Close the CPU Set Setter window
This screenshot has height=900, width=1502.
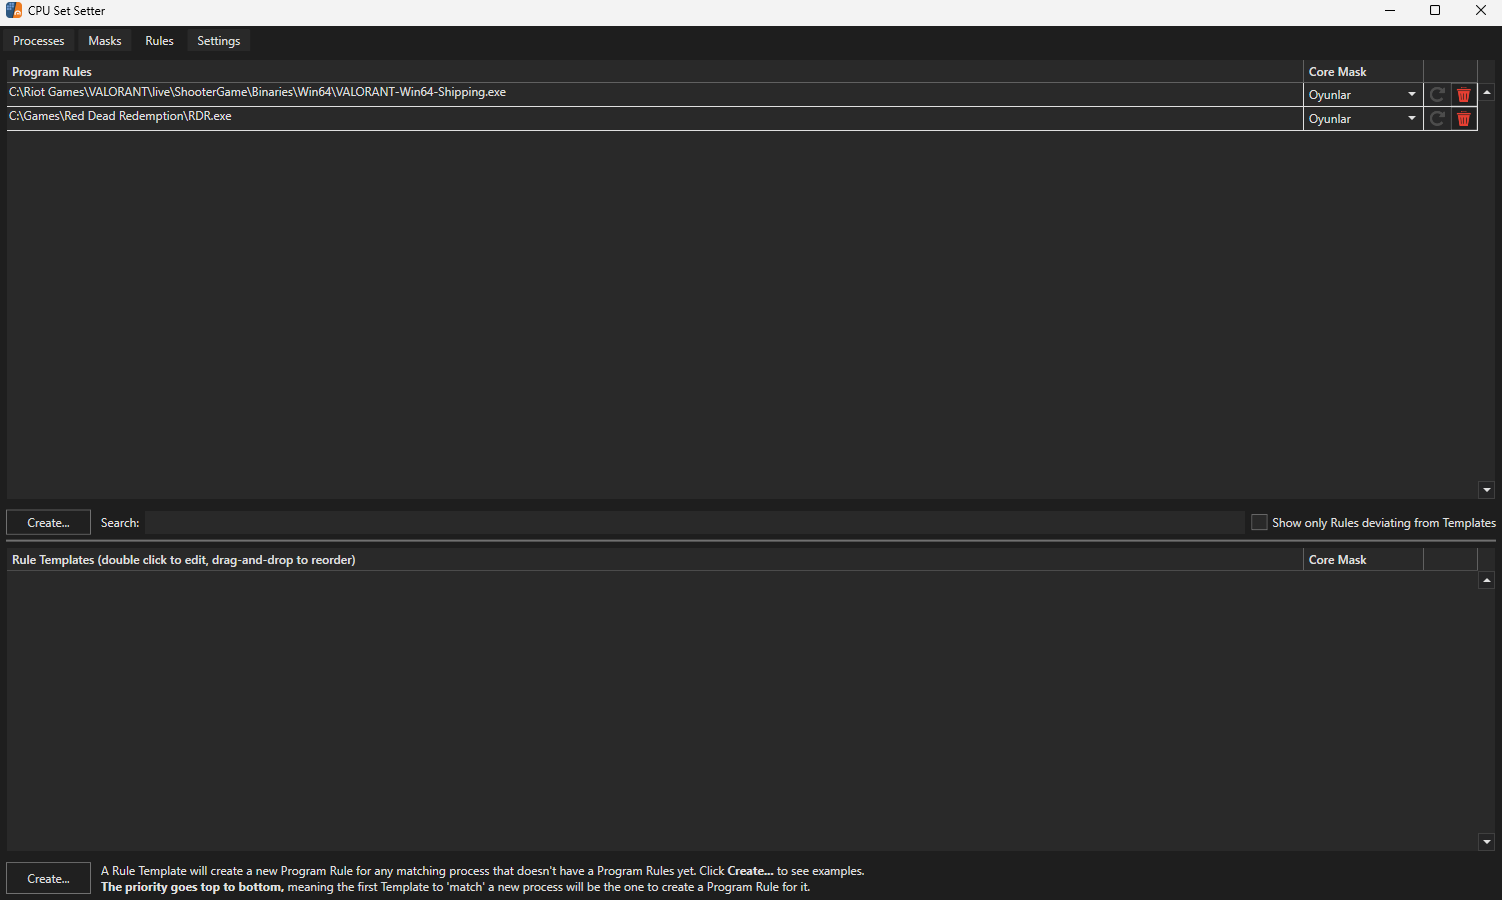(x=1481, y=11)
